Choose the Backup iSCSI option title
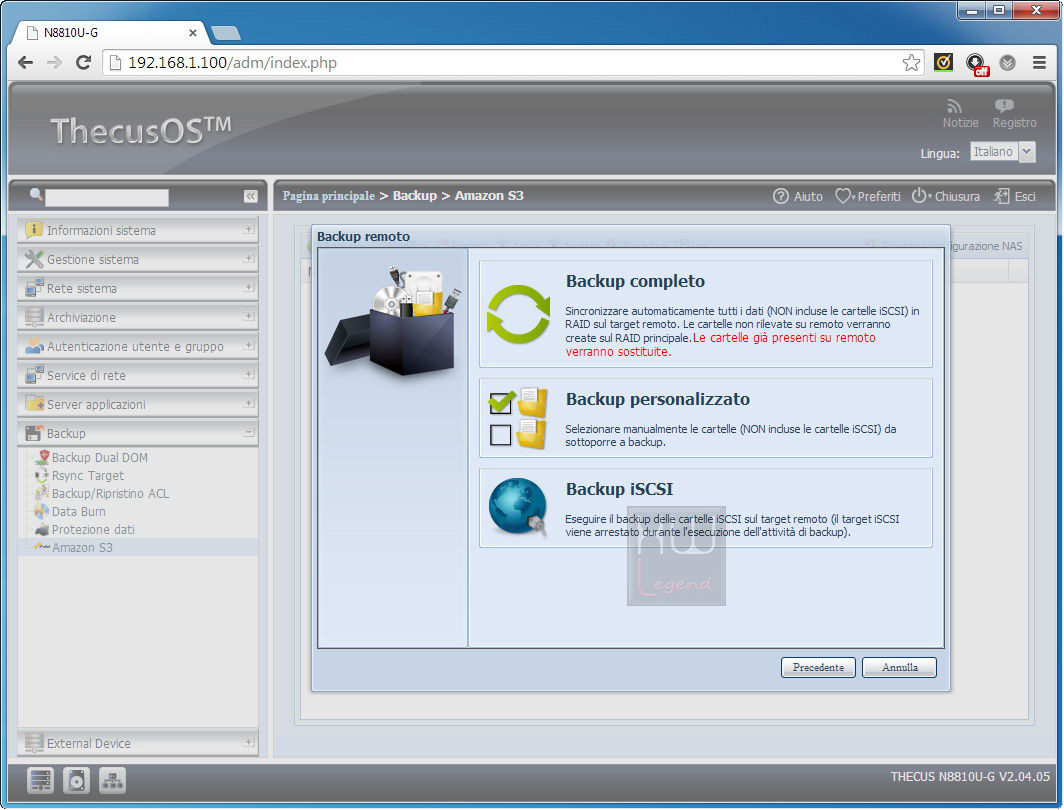 point(620,489)
